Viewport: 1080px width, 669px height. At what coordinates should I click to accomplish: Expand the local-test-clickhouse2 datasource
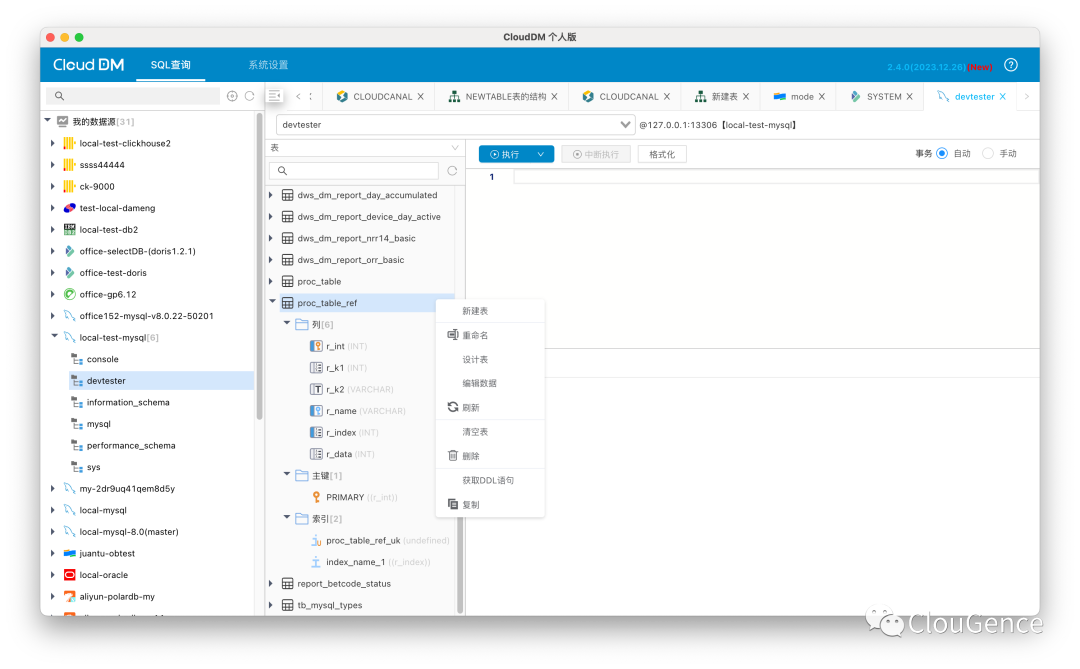pos(52,143)
